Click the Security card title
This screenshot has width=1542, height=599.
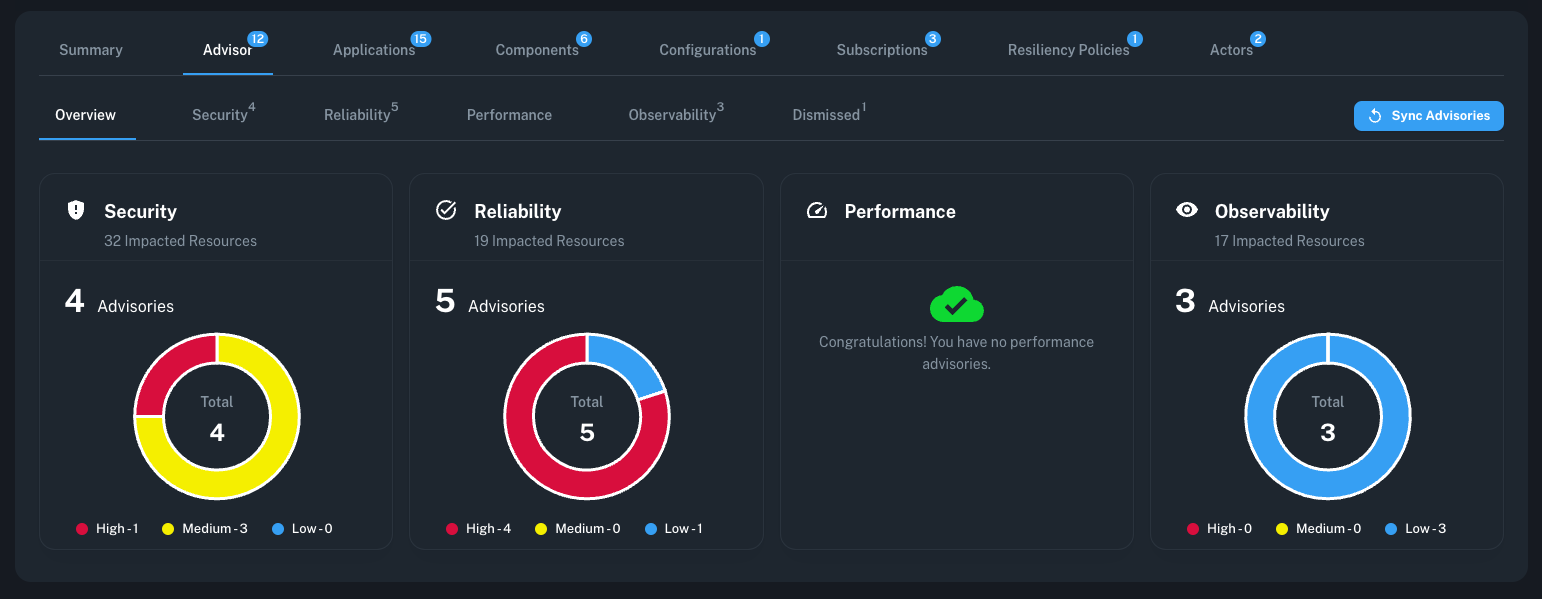[x=140, y=211]
